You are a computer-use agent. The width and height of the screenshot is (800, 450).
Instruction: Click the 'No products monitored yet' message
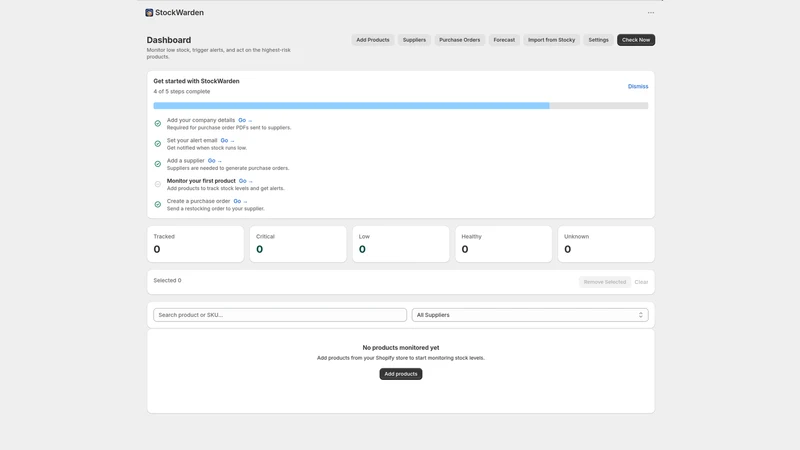tap(401, 347)
